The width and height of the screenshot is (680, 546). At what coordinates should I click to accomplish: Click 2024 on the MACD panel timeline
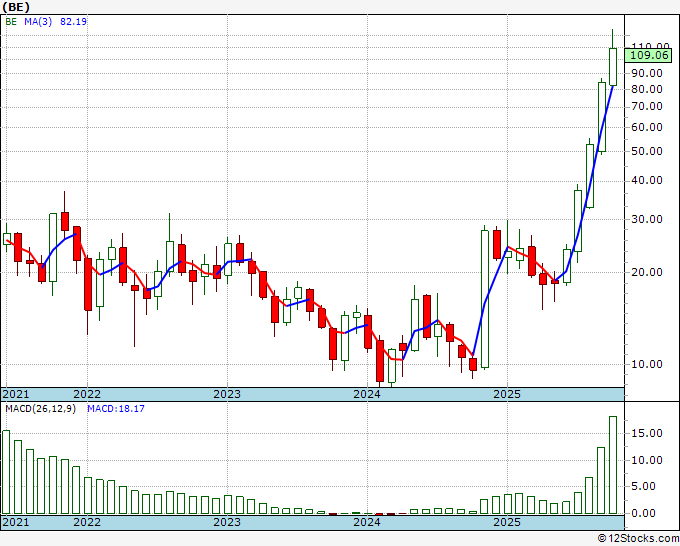367,523
